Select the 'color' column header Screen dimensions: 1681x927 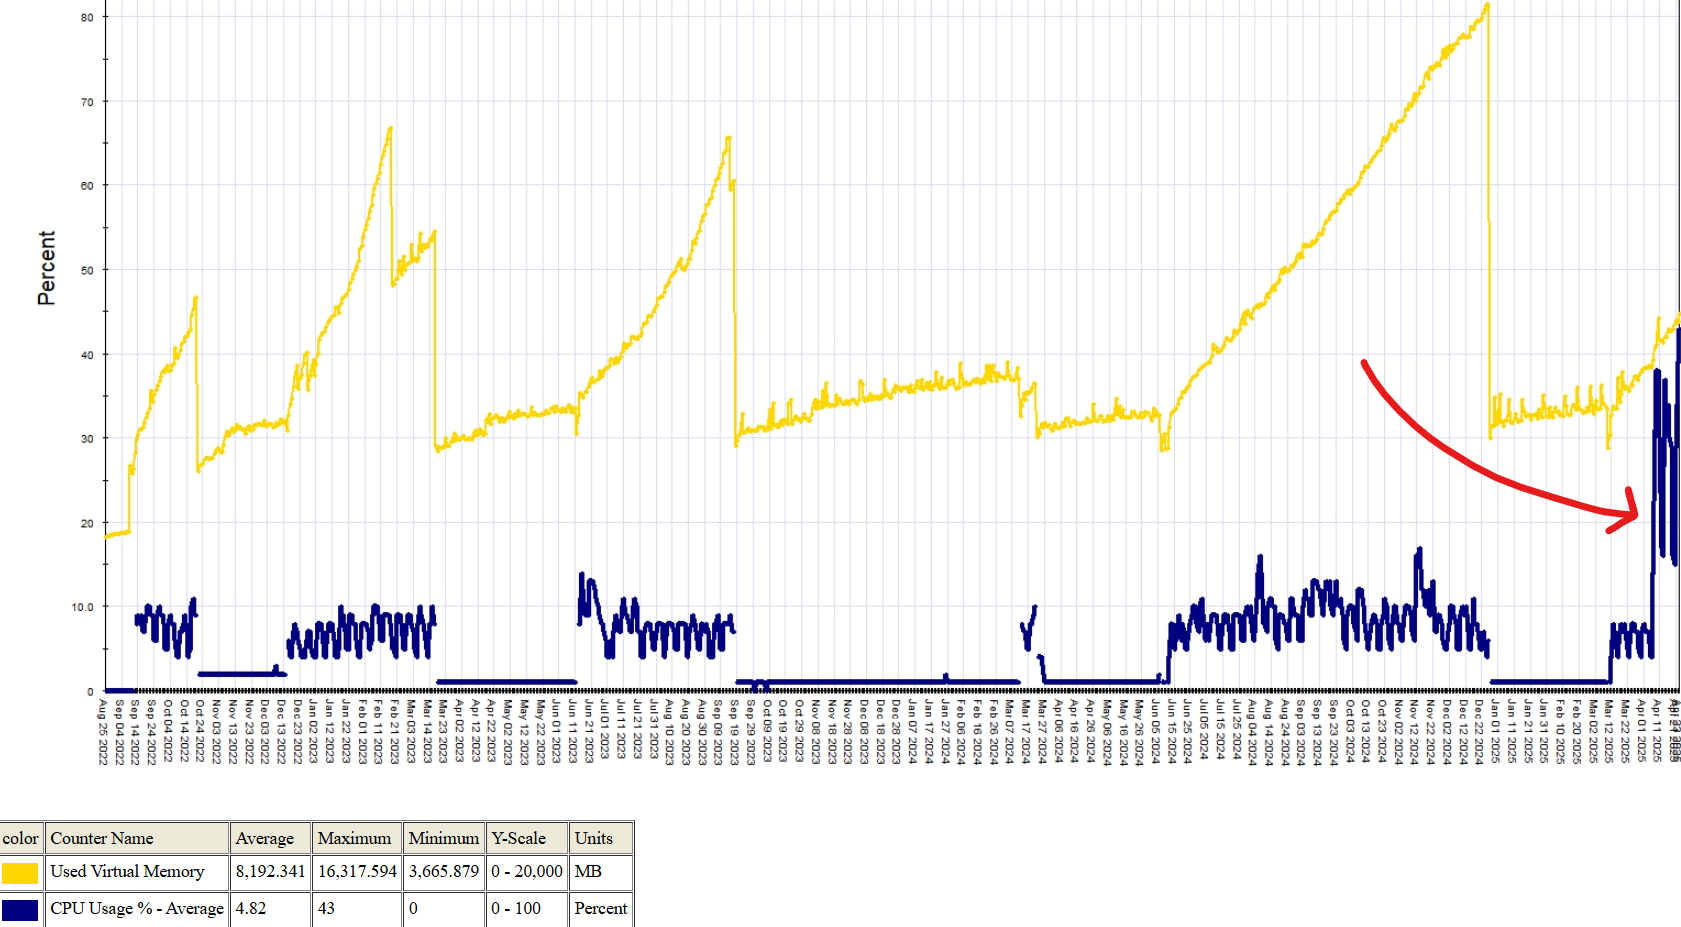(21, 838)
